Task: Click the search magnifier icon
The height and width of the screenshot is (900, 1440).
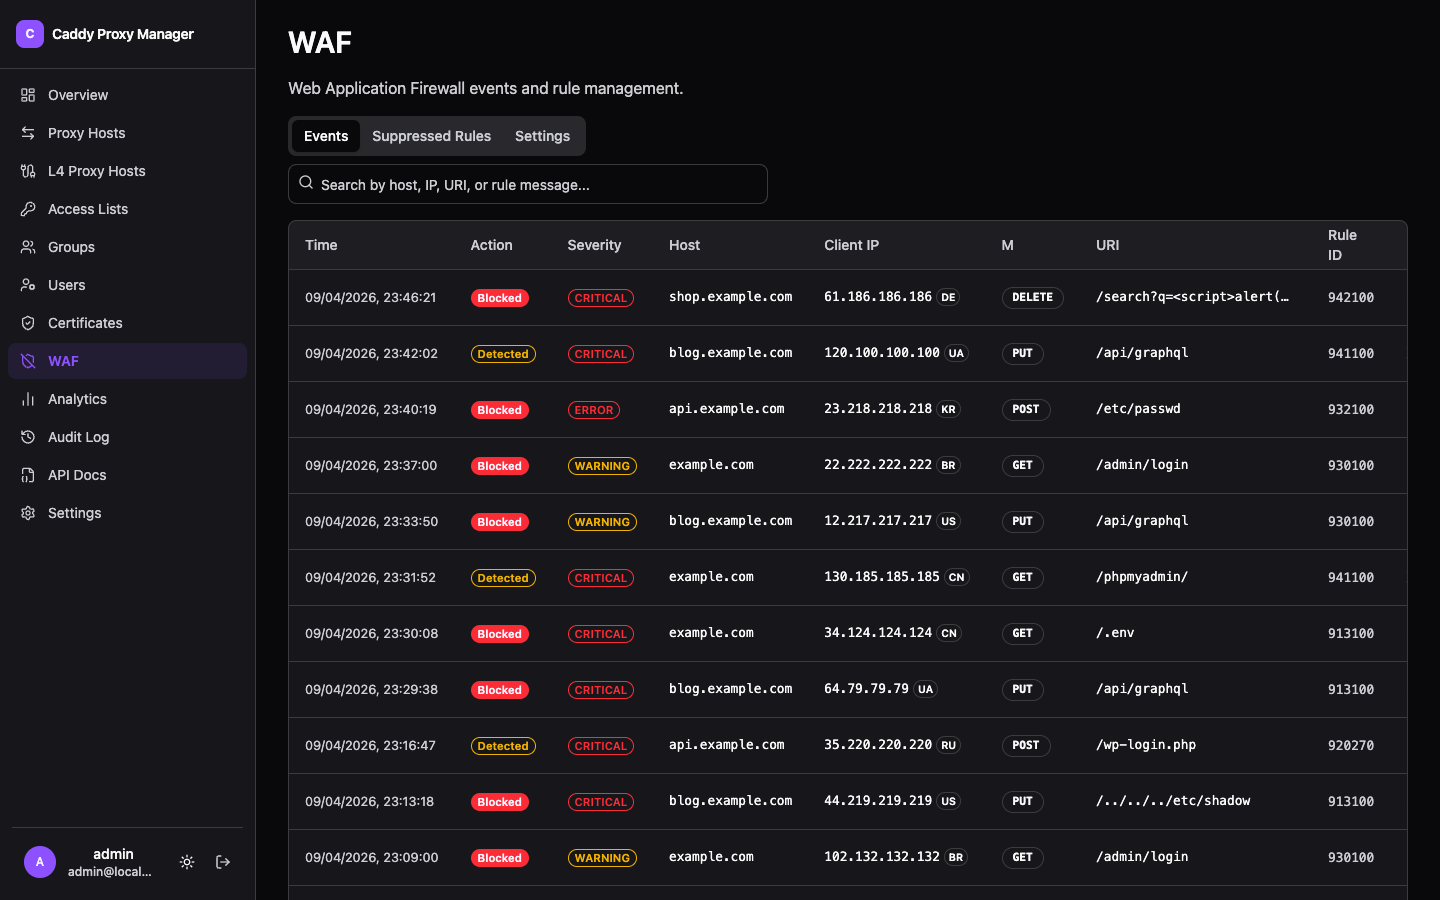Action: pyautogui.click(x=306, y=183)
